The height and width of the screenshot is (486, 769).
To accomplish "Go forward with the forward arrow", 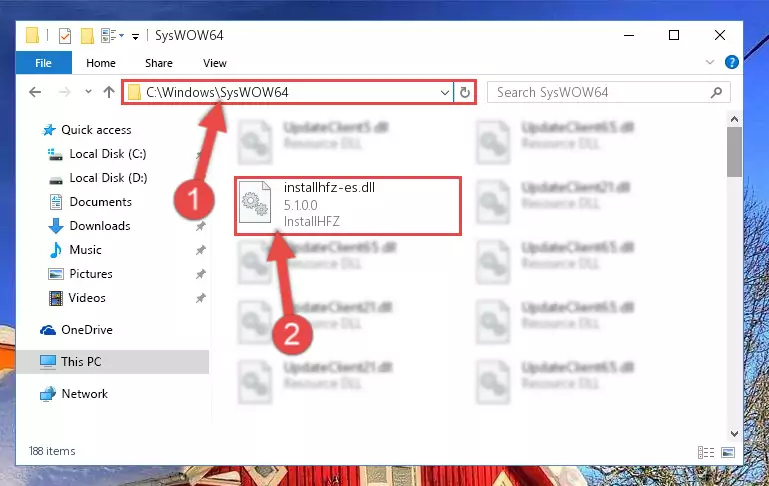I will (x=64, y=92).
